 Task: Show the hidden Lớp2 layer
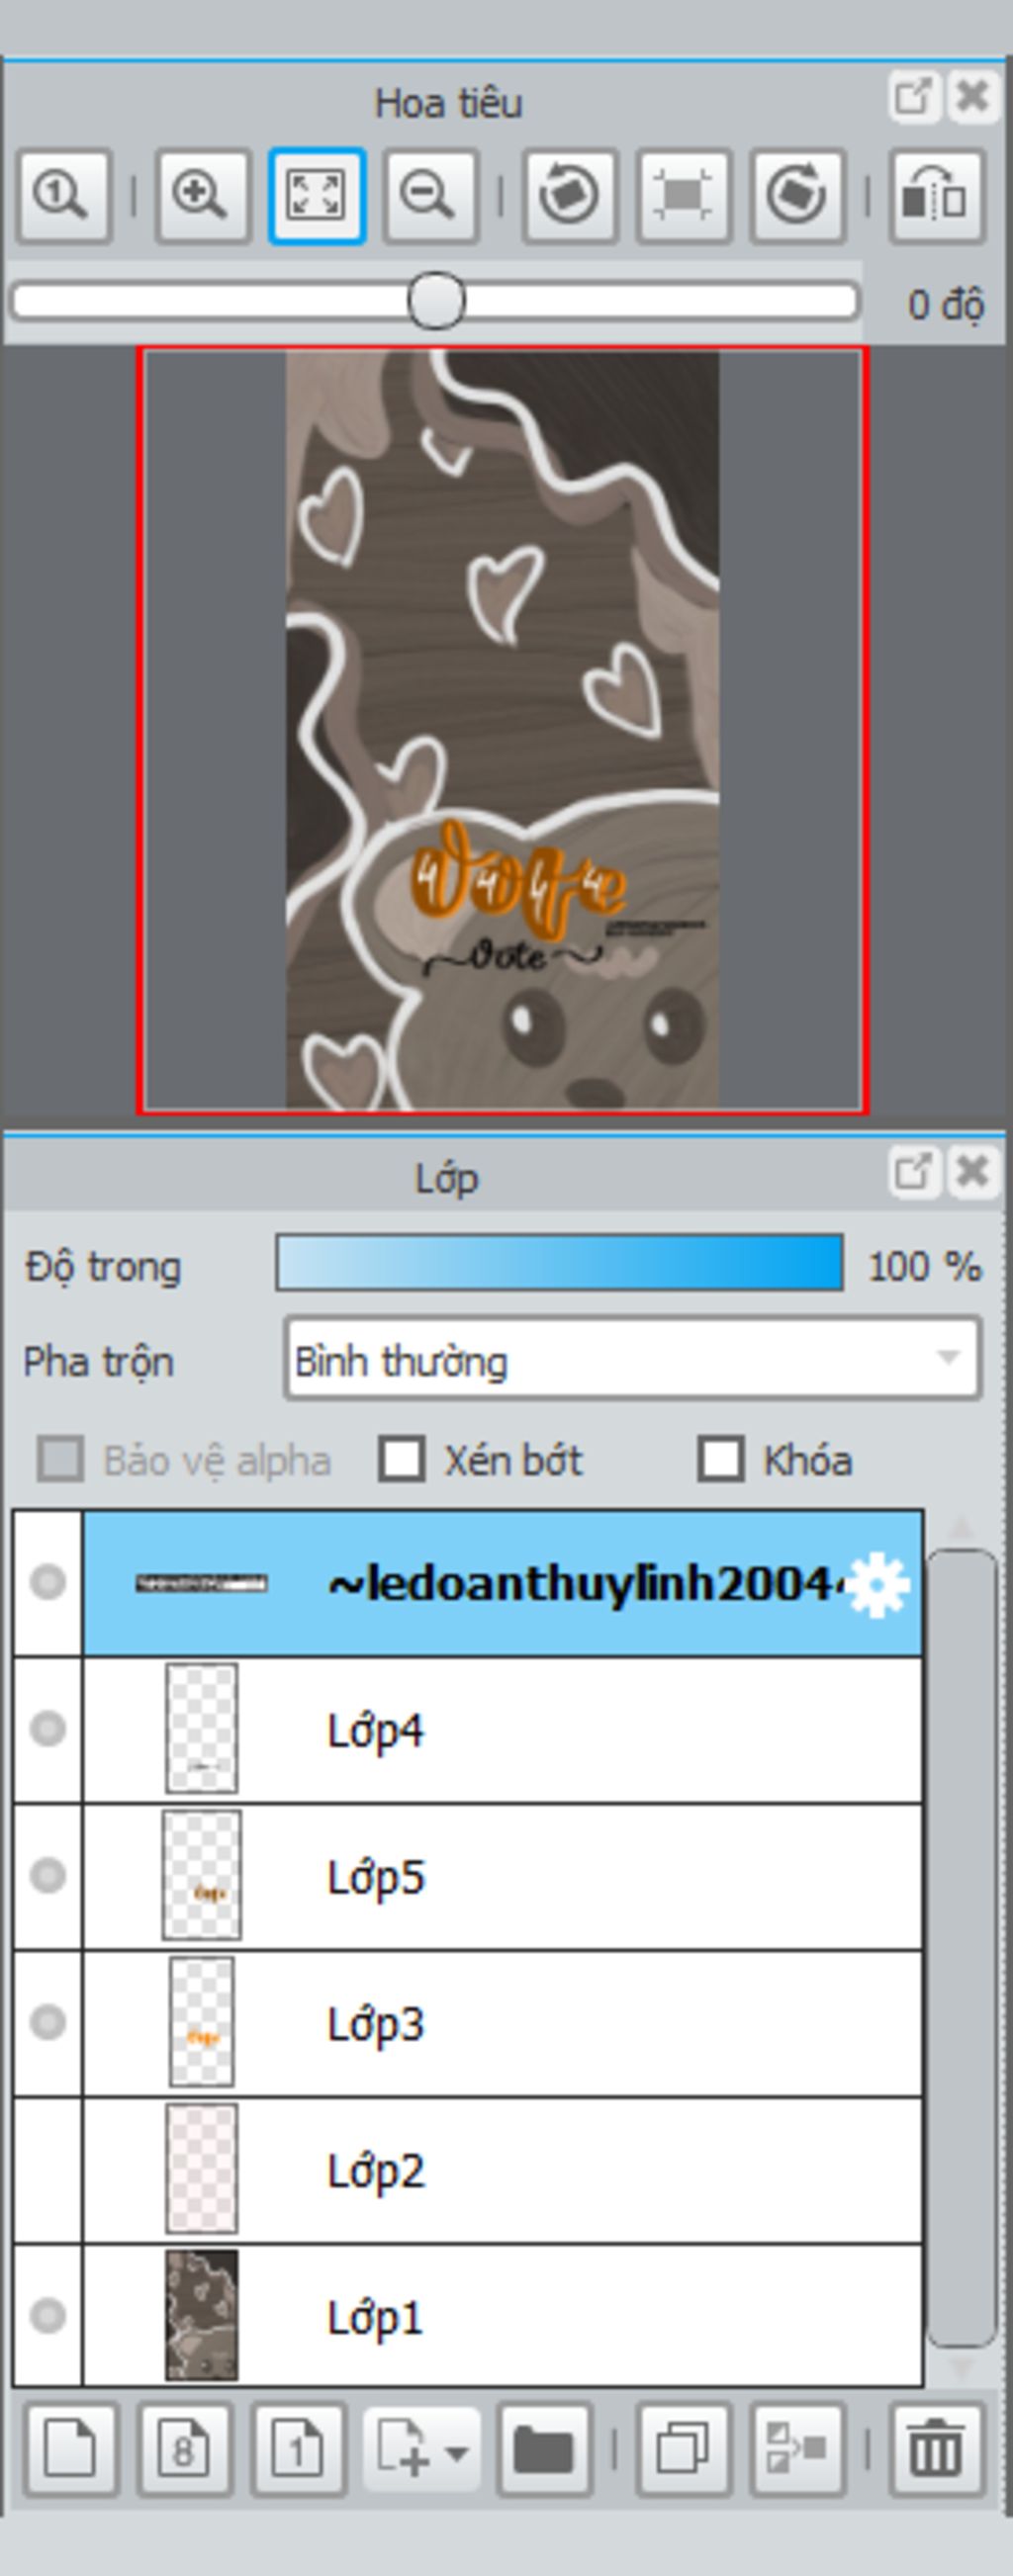click(48, 2170)
